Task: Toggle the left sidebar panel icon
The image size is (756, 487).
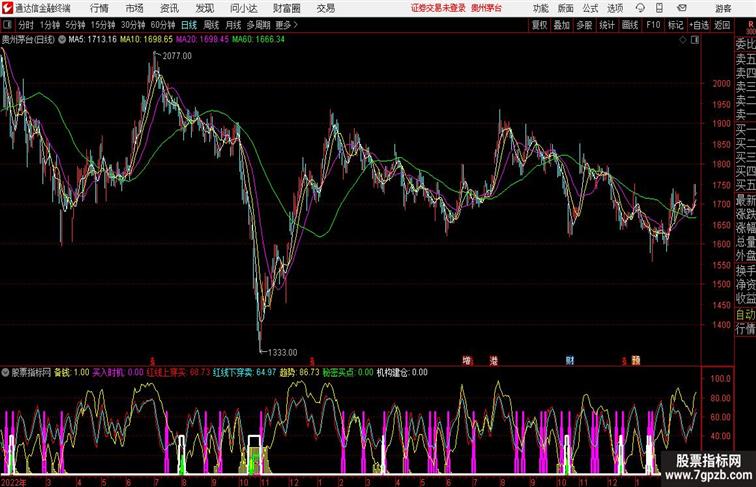Action: (x=7, y=25)
